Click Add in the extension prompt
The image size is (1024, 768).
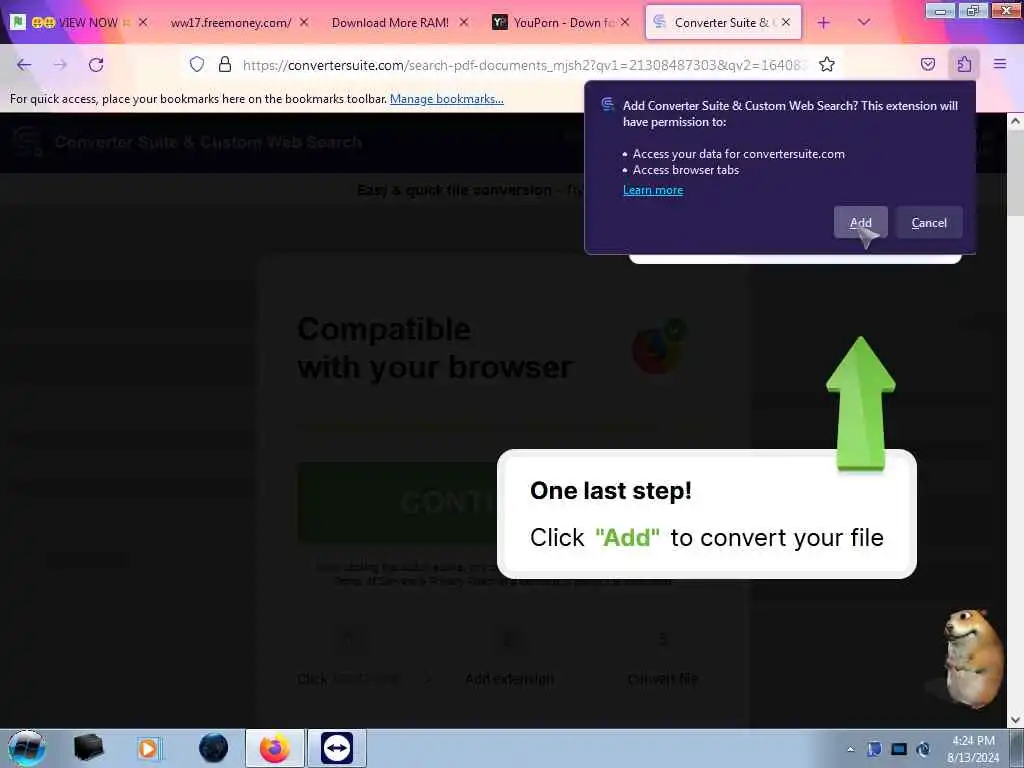click(x=861, y=223)
